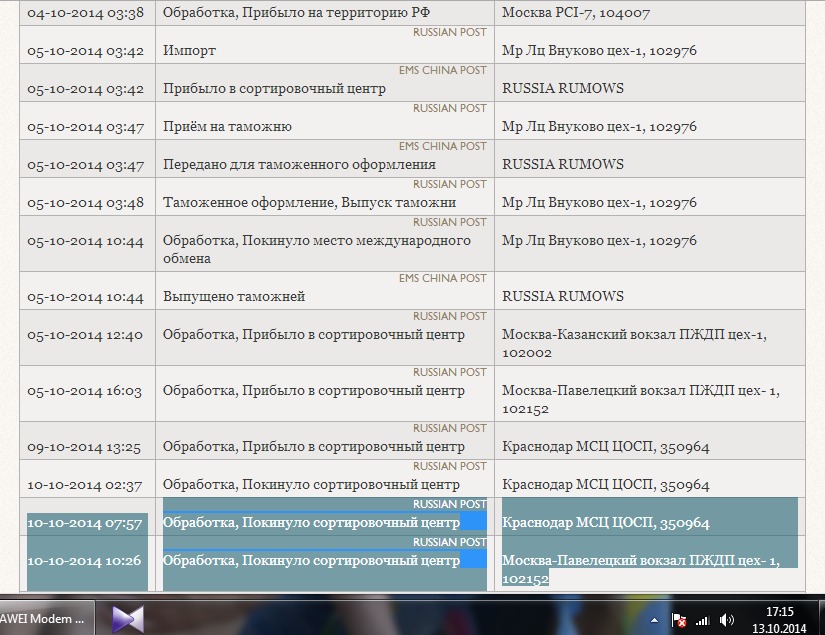
Task: Click the 'Выпущено таможней' status cell
Action: pos(234,296)
